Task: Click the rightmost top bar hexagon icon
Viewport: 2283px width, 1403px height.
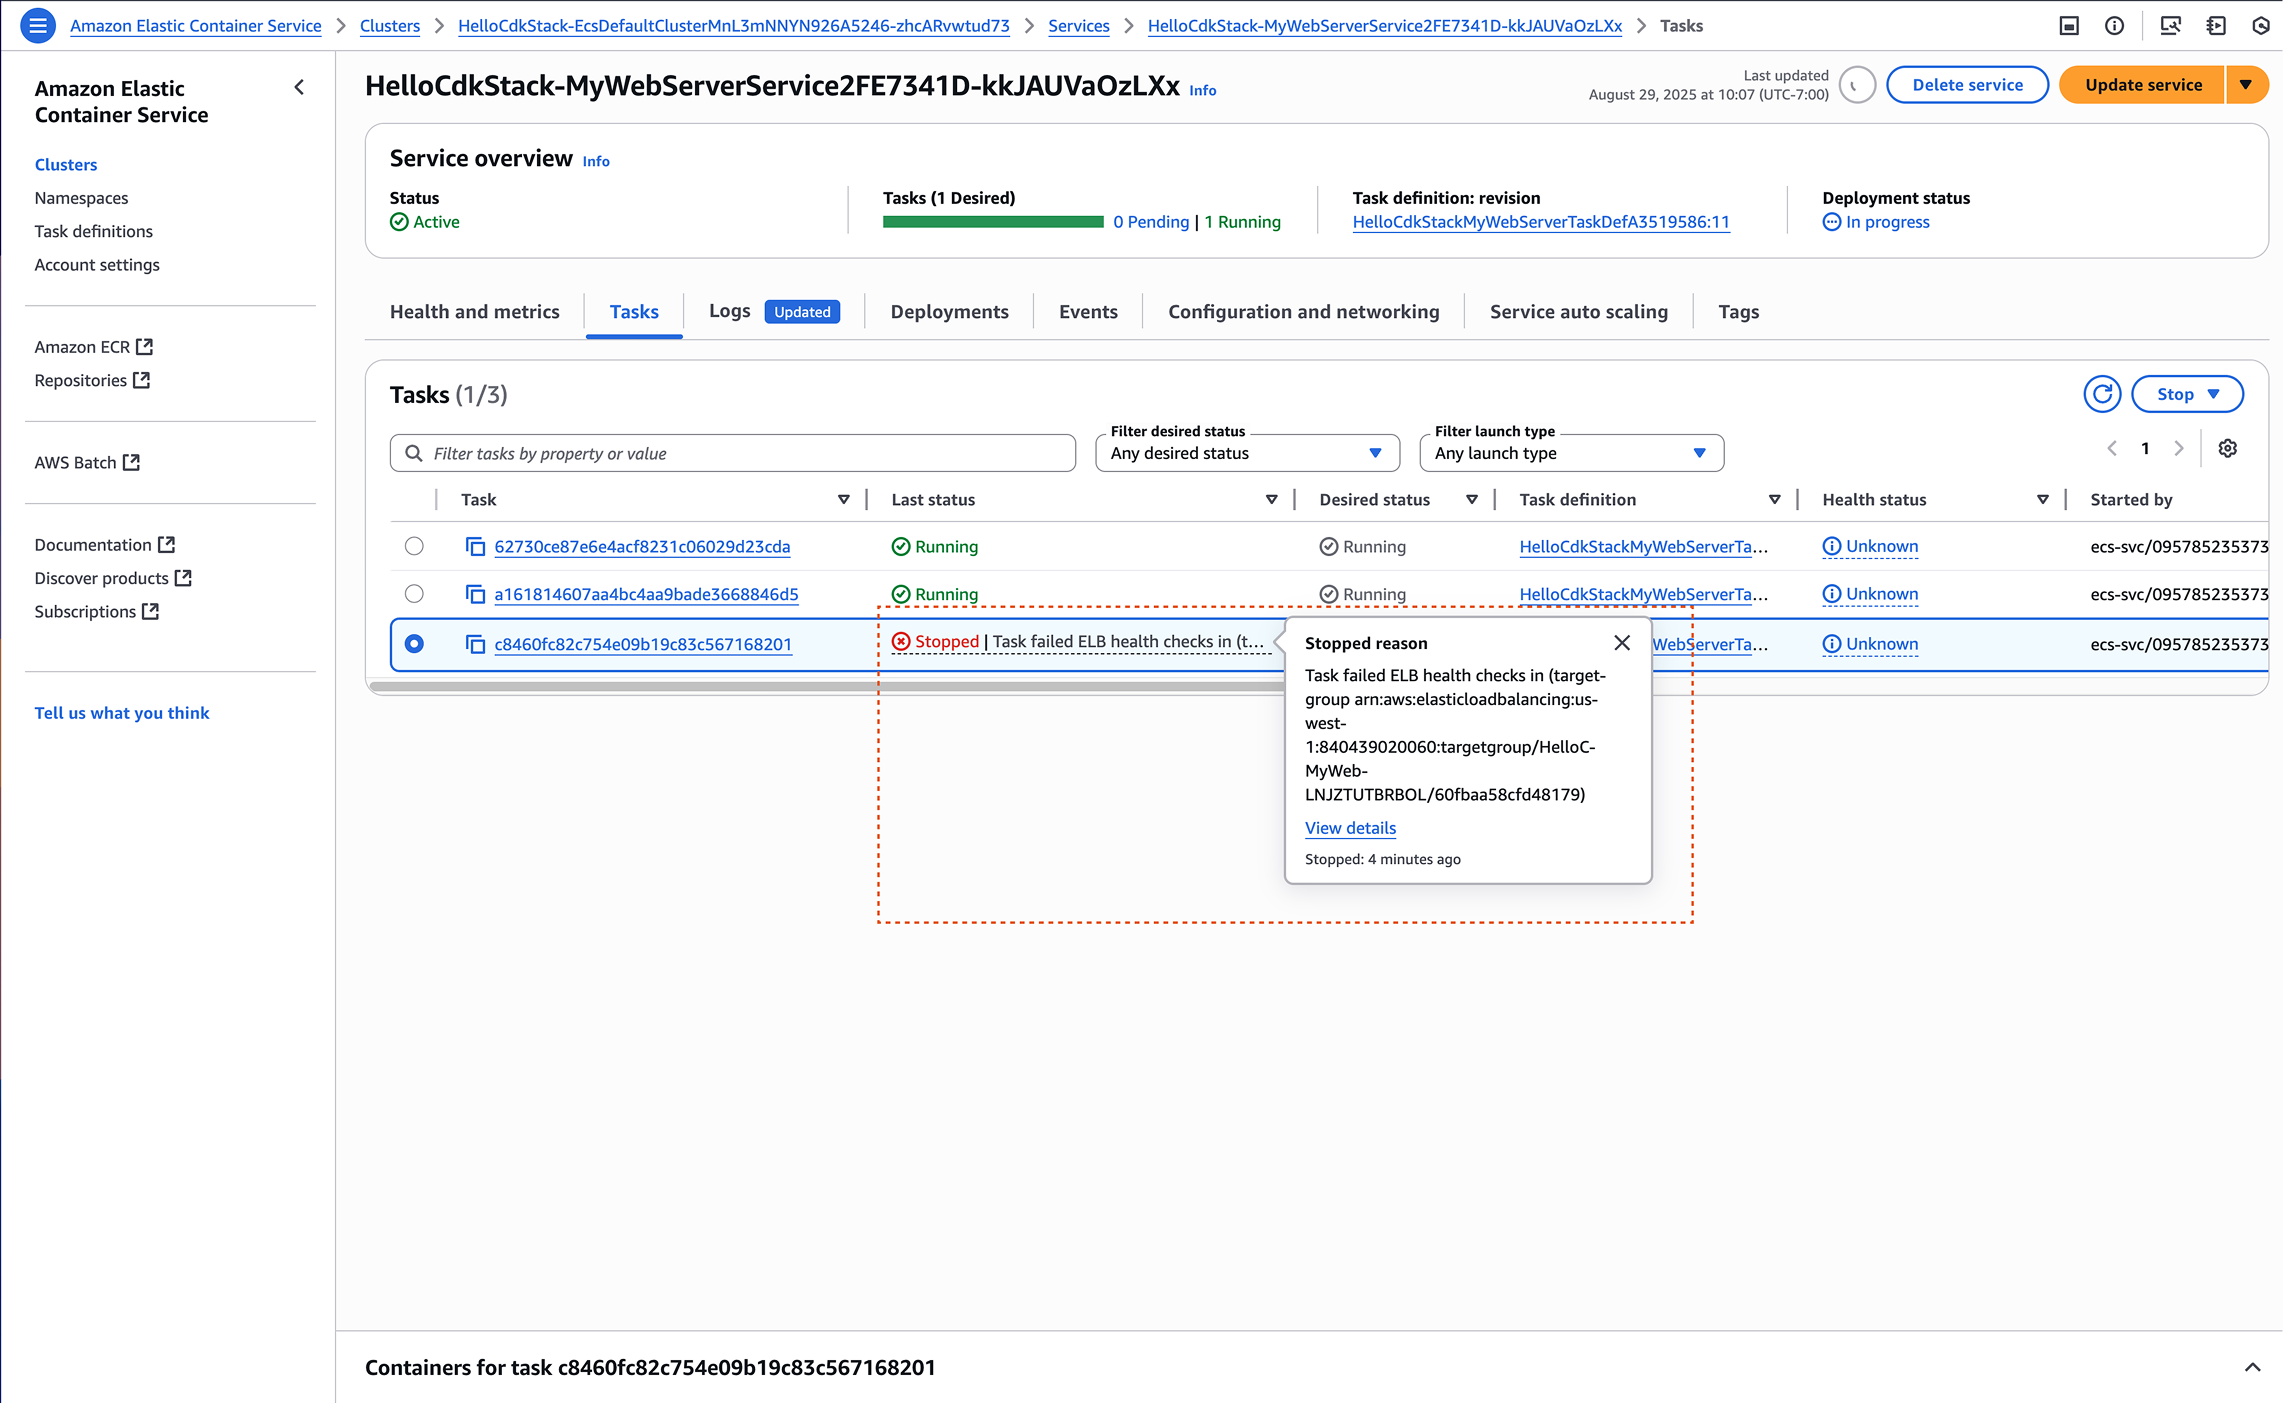Action: click(2262, 26)
